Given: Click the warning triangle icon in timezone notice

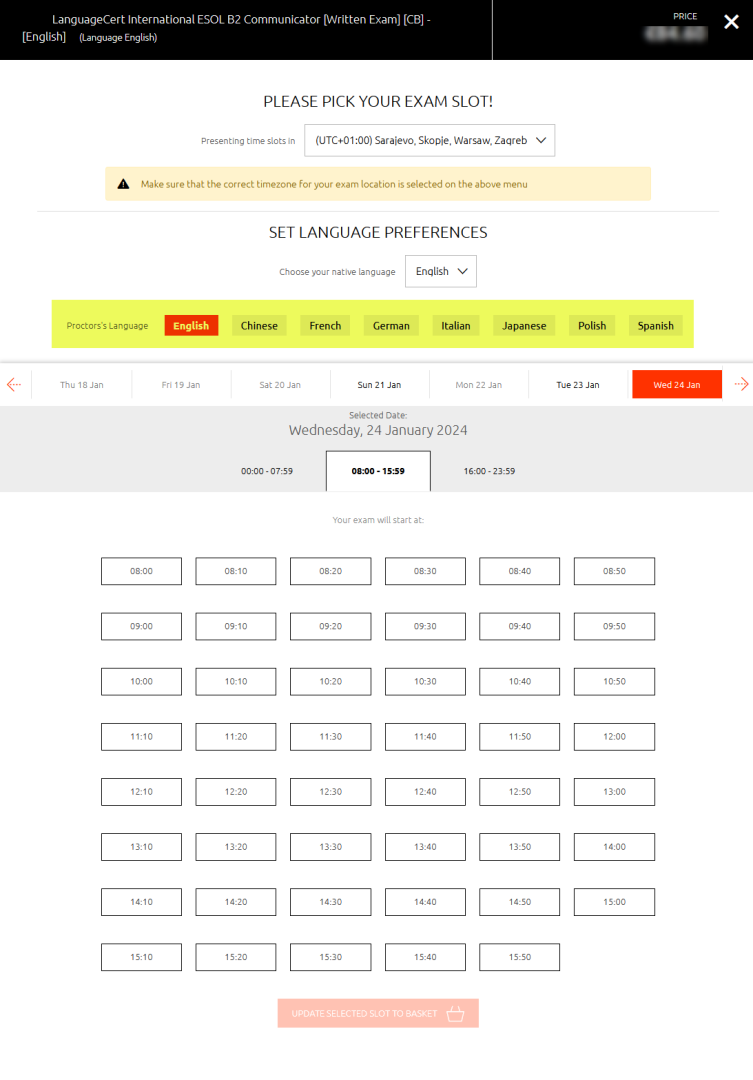Looking at the screenshot, I should point(123,184).
